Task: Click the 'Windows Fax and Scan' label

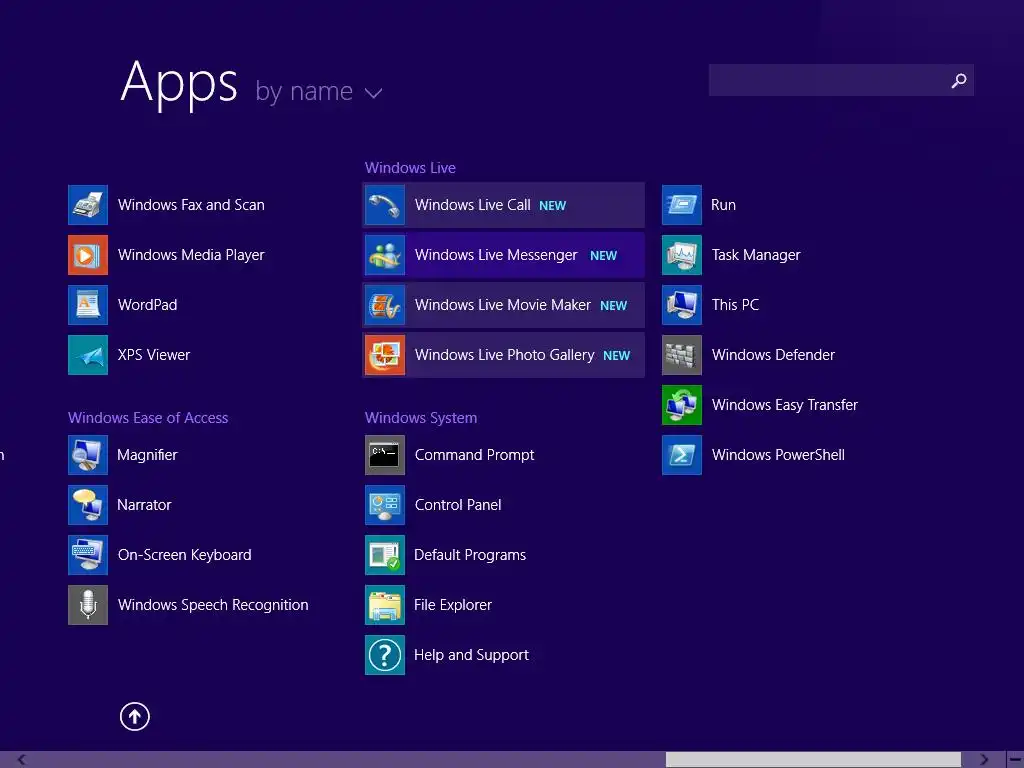Action: click(x=191, y=205)
